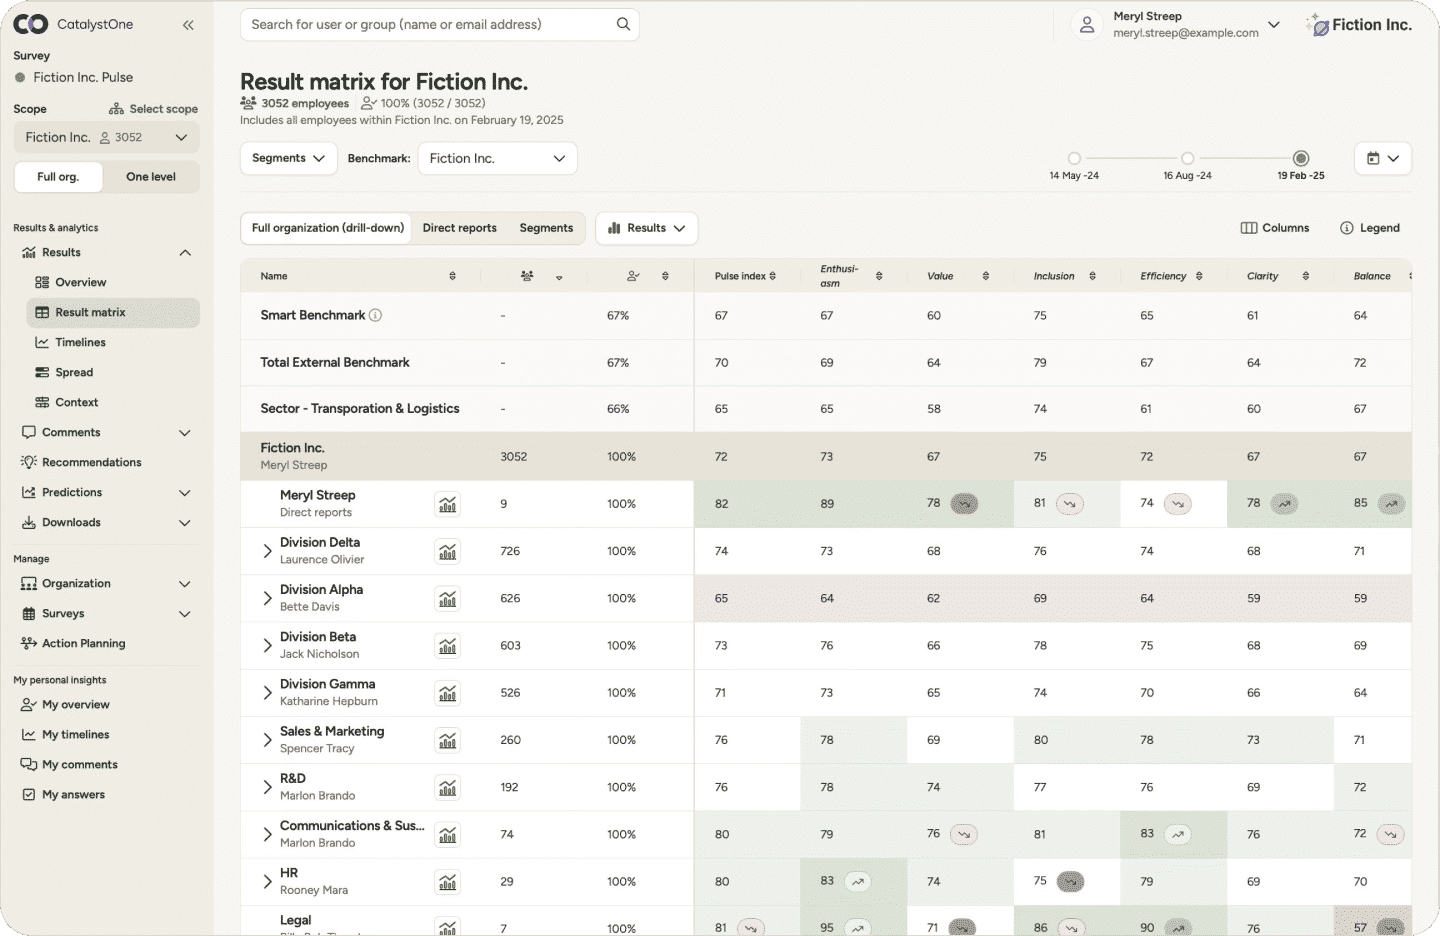Image resolution: width=1440 pixels, height=936 pixels.
Task: Collapse the sidebar with the double-chevron icon
Action: [188, 25]
